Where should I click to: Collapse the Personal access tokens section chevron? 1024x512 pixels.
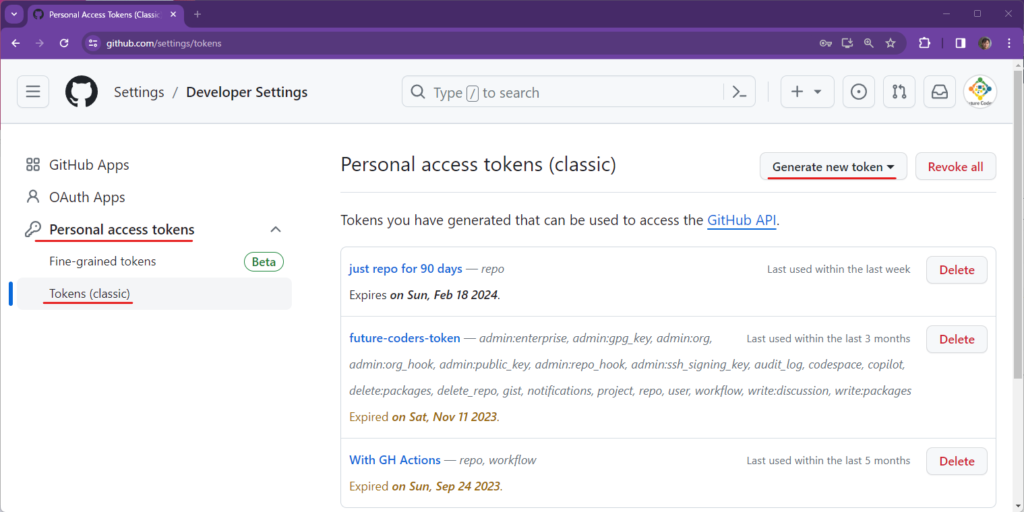click(x=276, y=229)
